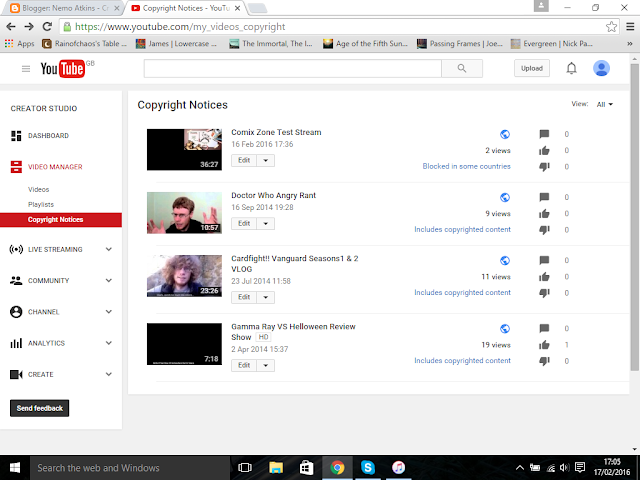Image resolution: width=640 pixels, height=480 pixels.
Task: Click the Chrome address bar URL
Action: (180, 27)
